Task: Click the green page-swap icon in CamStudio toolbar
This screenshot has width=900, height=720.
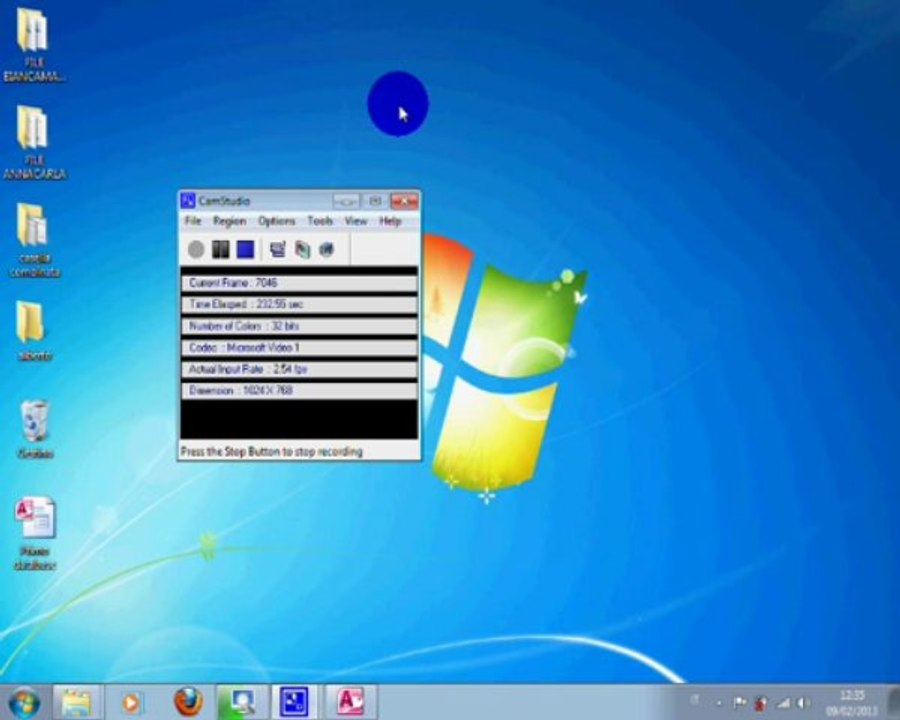Action: 302,249
